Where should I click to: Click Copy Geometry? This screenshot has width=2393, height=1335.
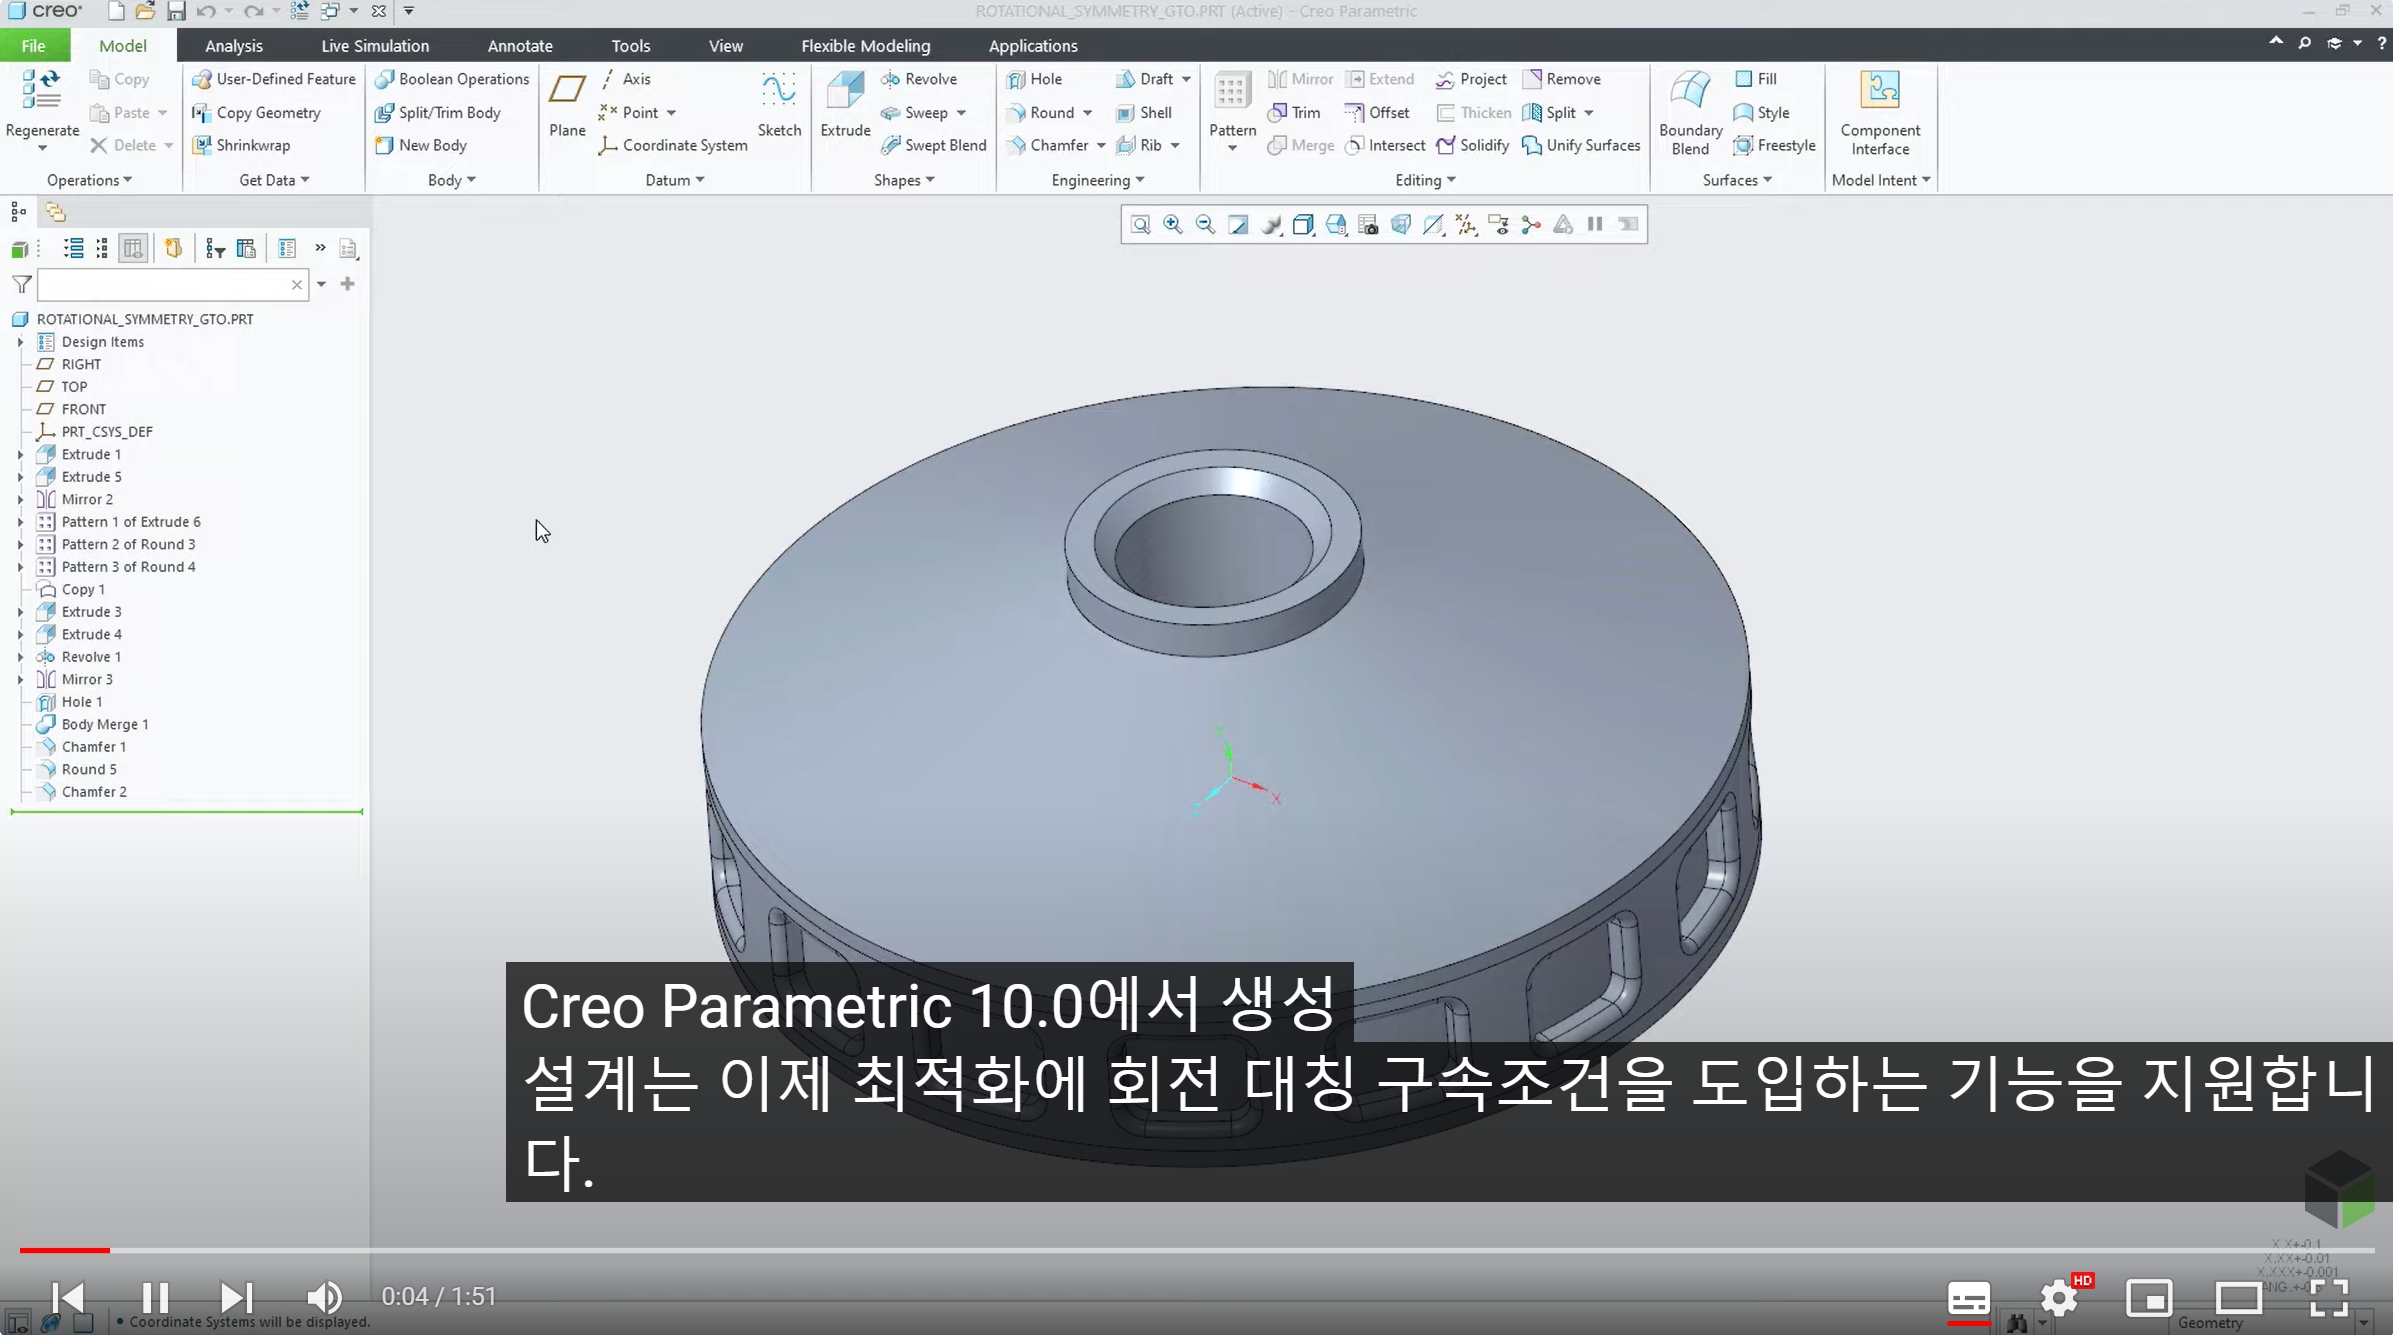(256, 113)
